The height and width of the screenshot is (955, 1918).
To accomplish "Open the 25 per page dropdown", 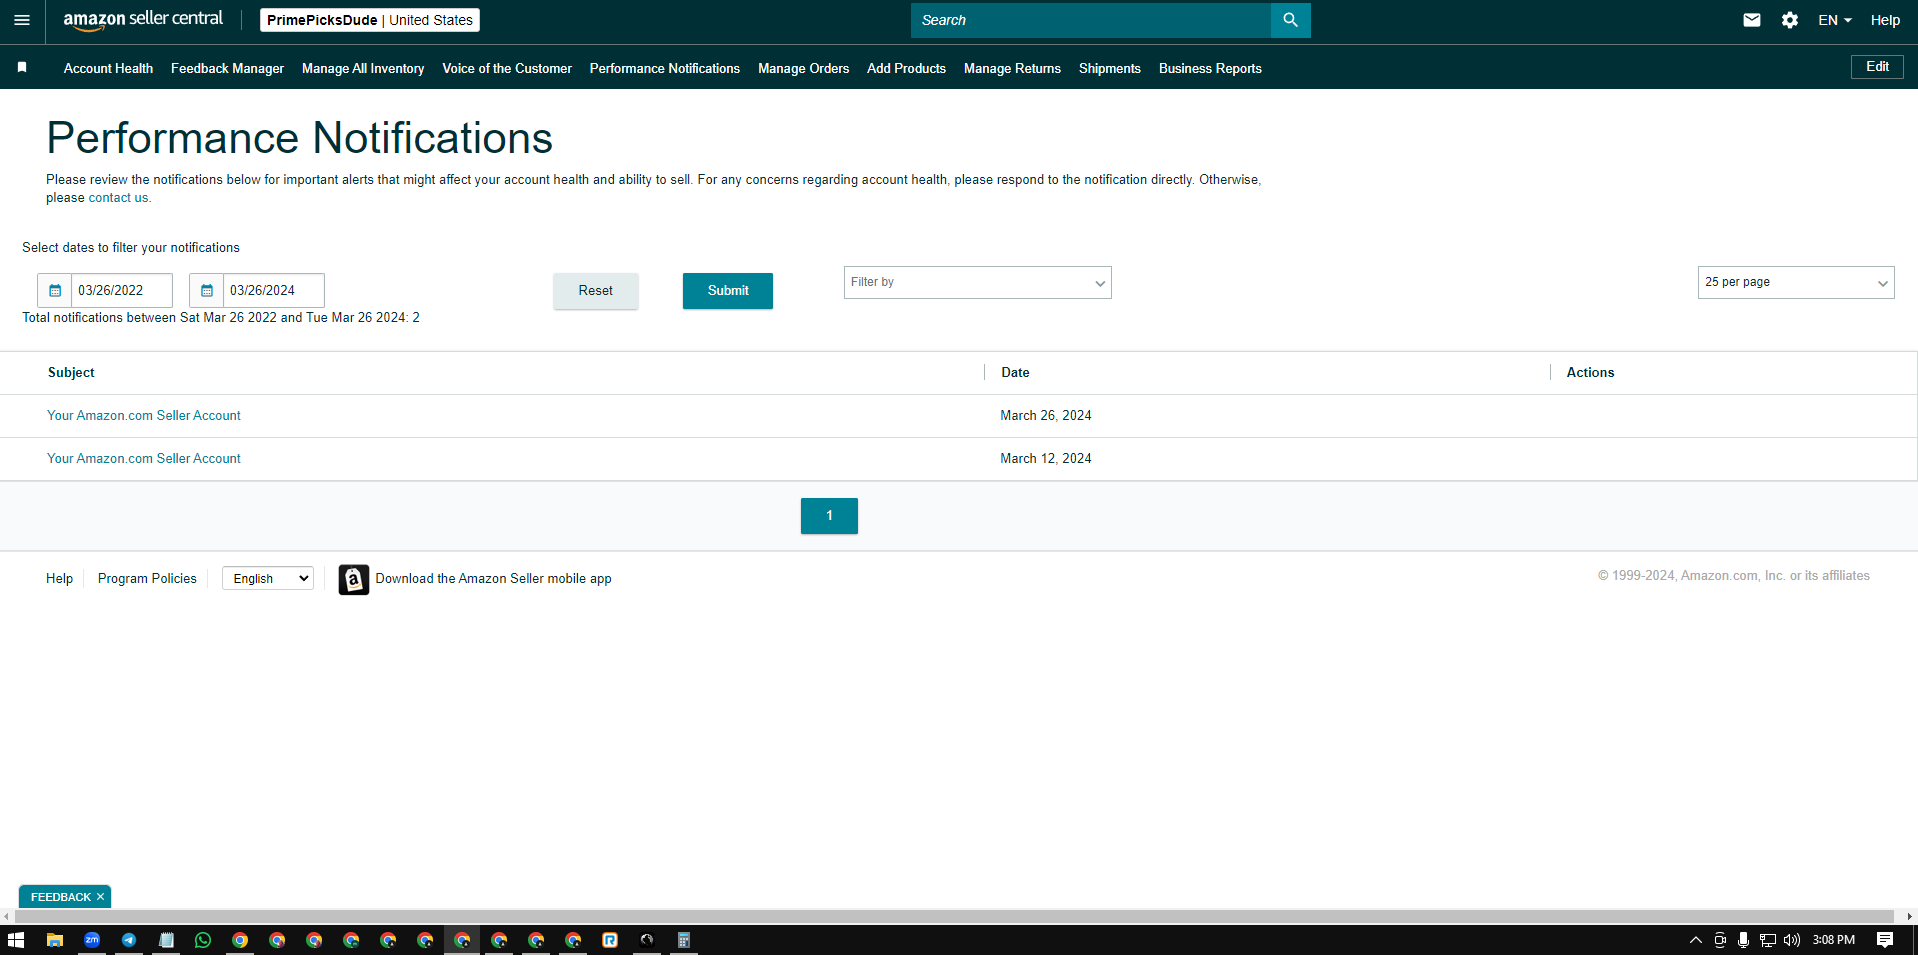I will (1795, 283).
